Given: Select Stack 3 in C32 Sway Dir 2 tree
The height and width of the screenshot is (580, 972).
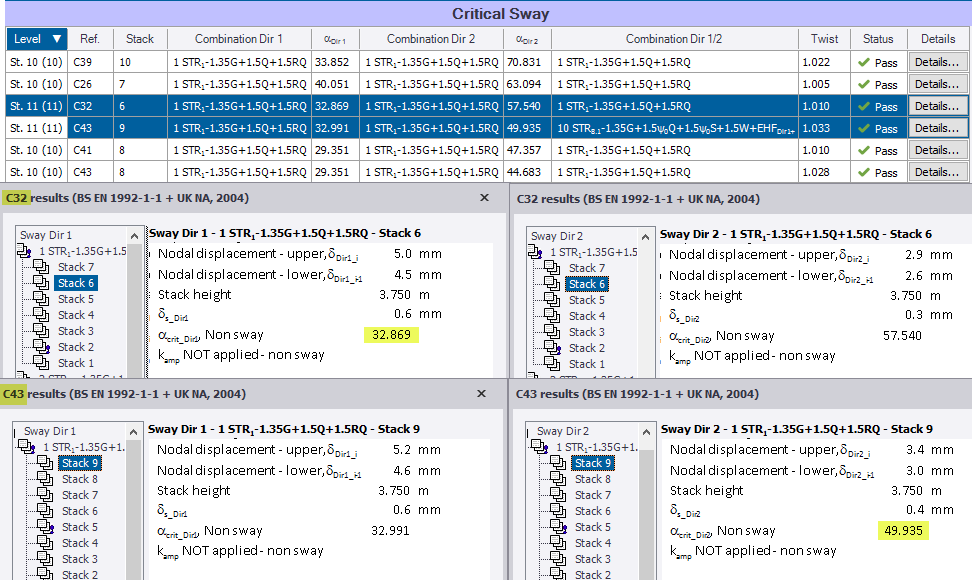Looking at the screenshot, I should click(586, 332).
